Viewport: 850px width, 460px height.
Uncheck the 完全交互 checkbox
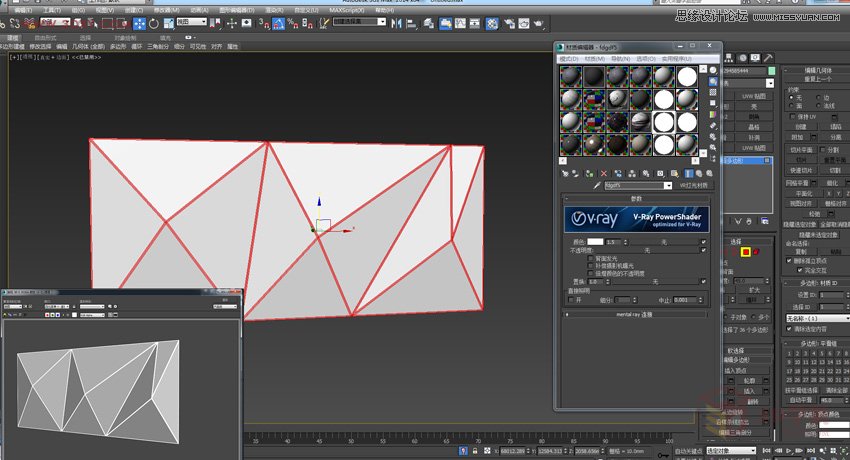(x=800, y=270)
